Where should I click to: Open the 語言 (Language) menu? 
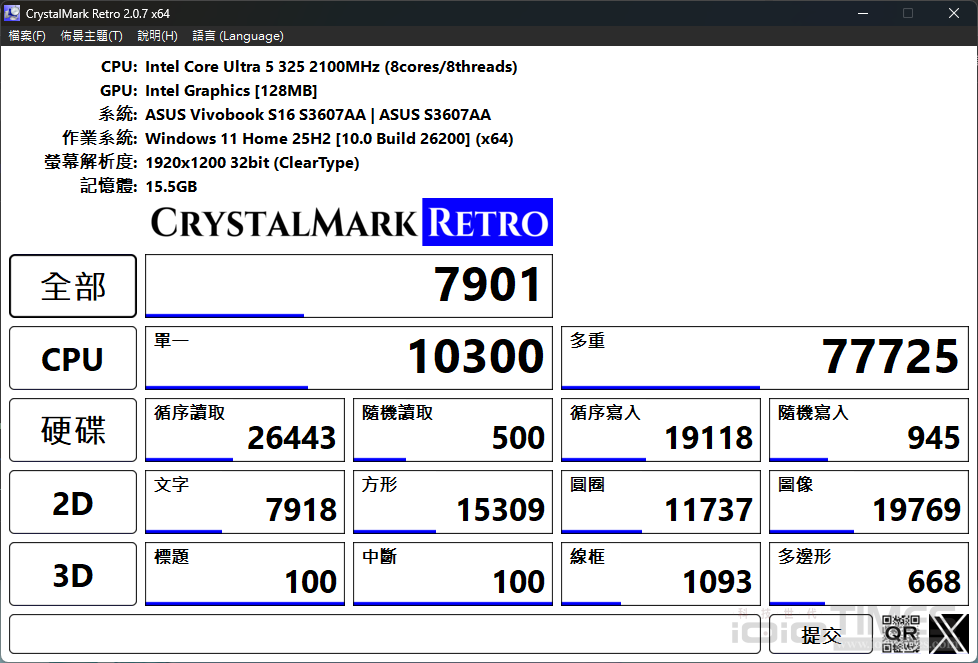point(237,34)
